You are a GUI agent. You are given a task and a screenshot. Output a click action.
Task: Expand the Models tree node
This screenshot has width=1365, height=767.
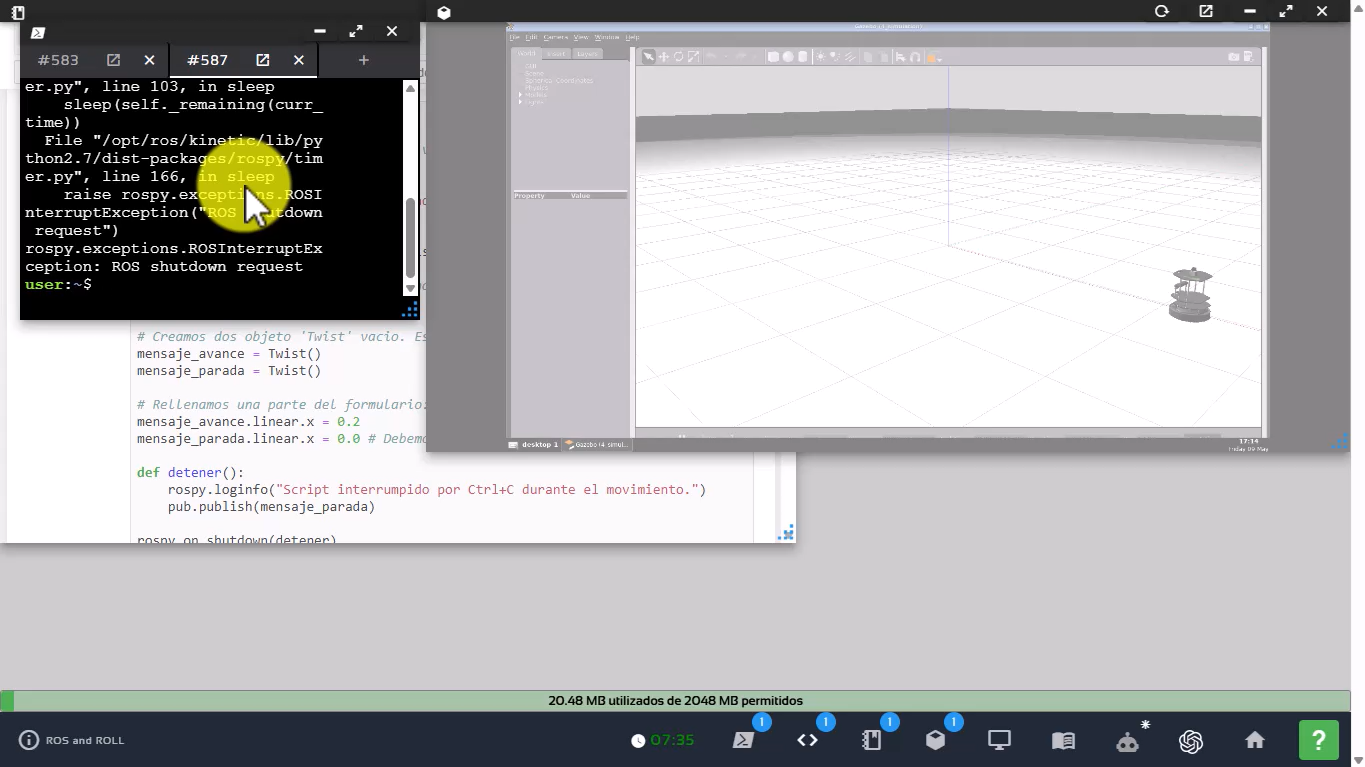point(520,95)
